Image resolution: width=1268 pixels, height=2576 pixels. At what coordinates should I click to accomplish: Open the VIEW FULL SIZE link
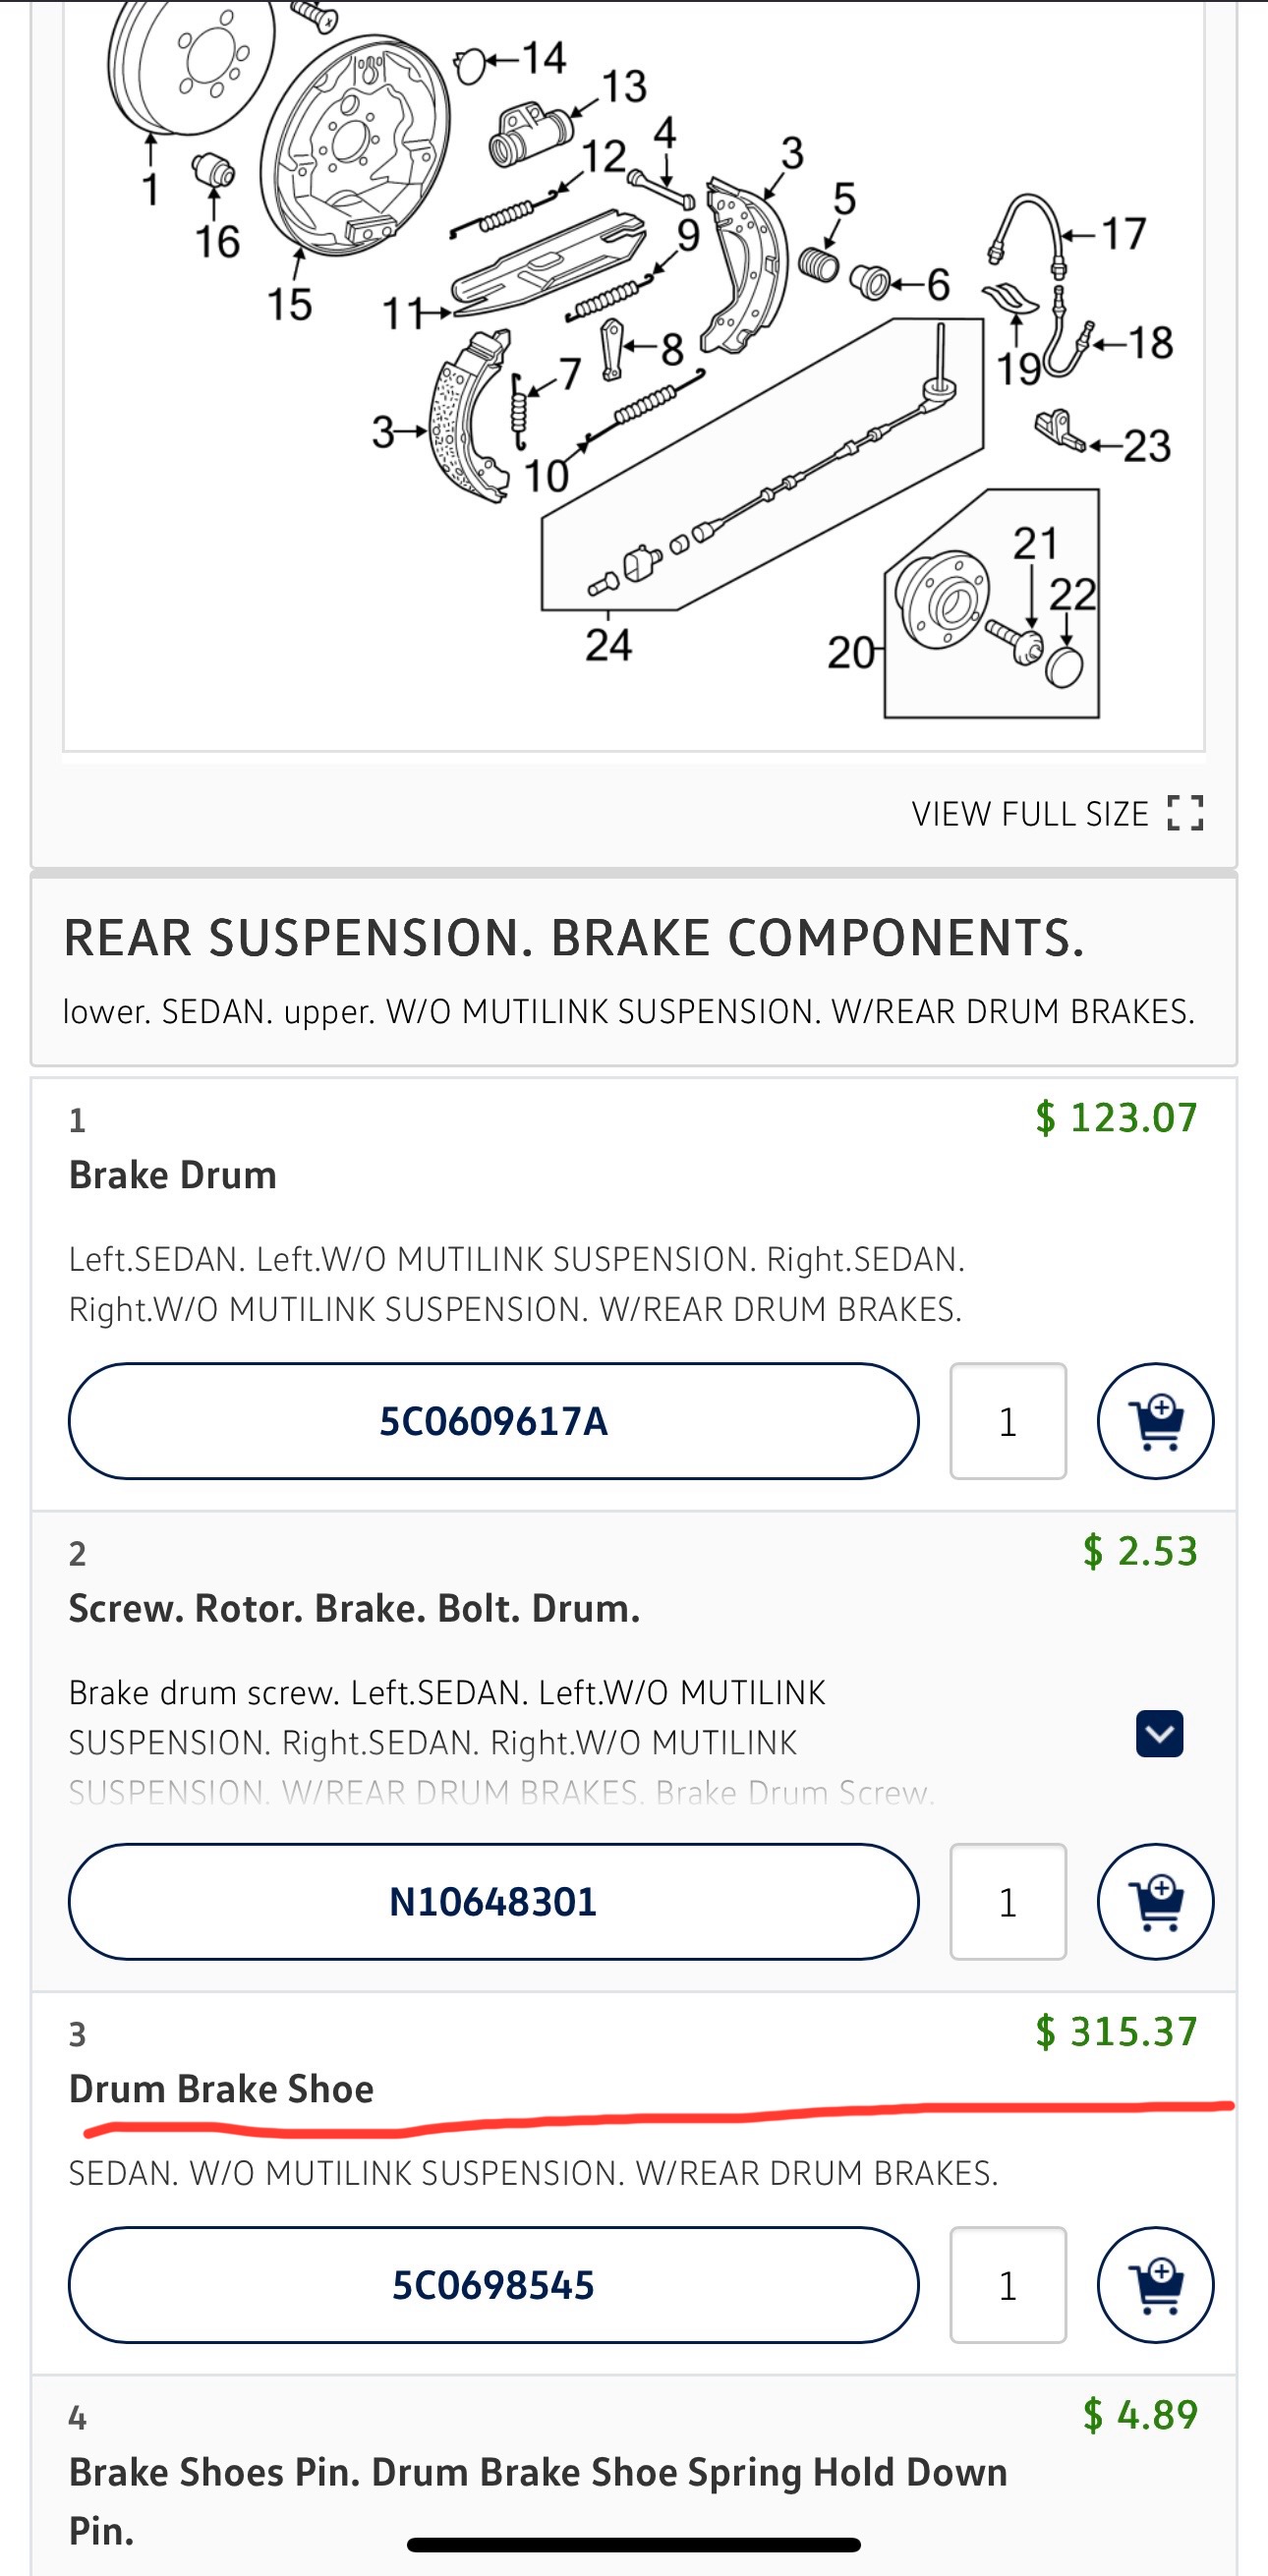tap(1057, 813)
